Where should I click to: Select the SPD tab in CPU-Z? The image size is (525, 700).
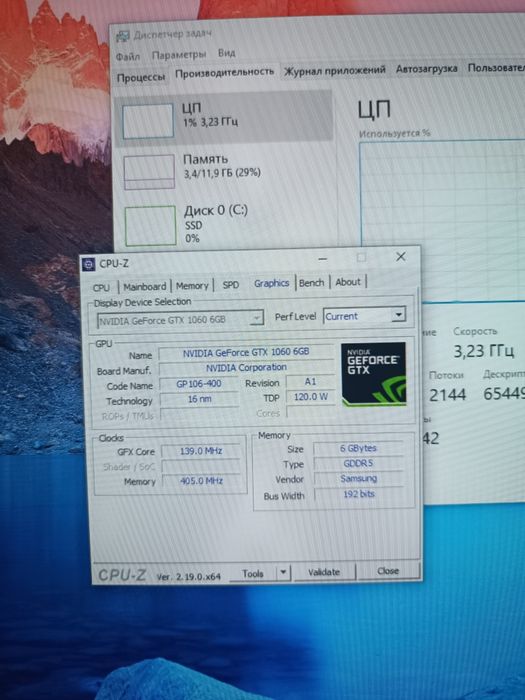(x=231, y=285)
